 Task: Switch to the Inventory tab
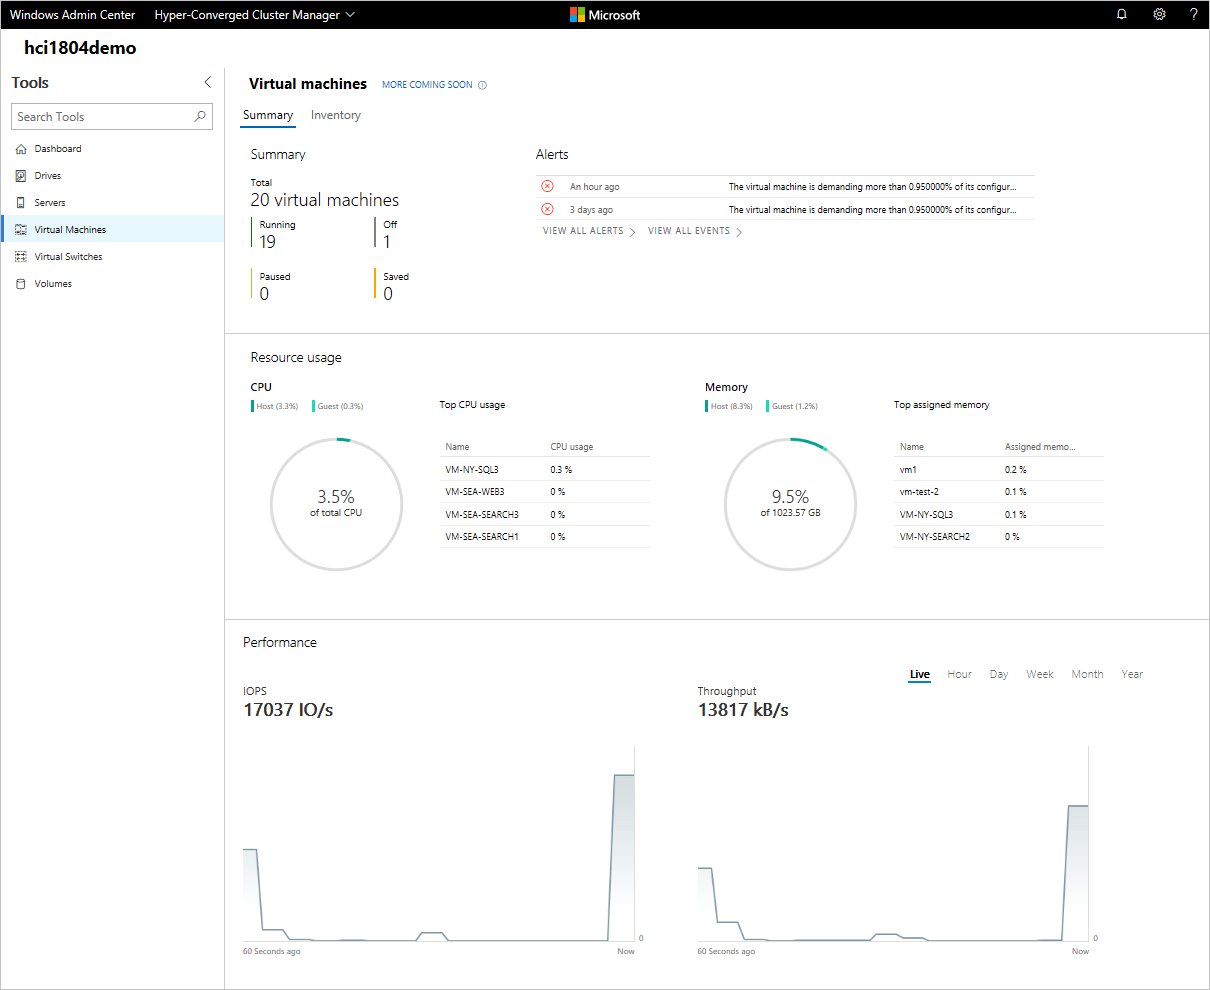point(335,115)
